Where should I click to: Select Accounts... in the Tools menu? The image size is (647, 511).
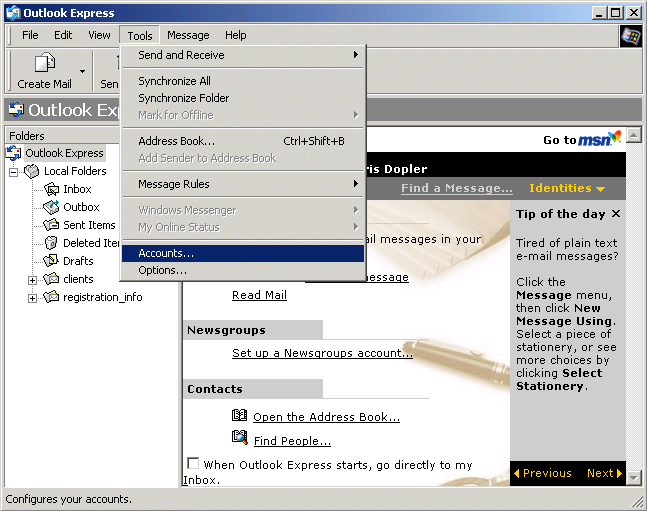243,253
